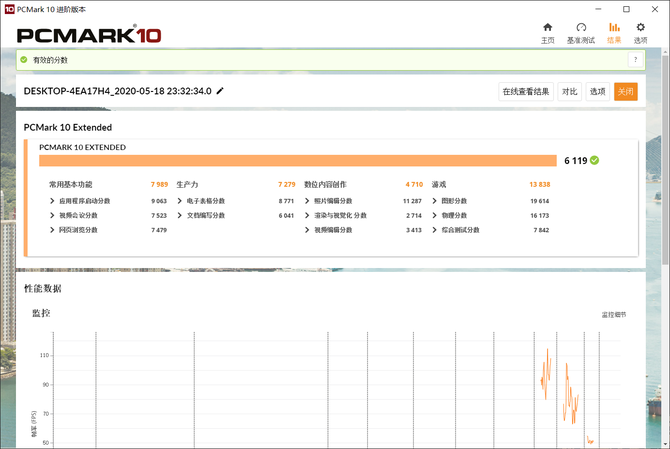Click the 监控 label
This screenshot has width=670, height=449.
tap(41, 313)
